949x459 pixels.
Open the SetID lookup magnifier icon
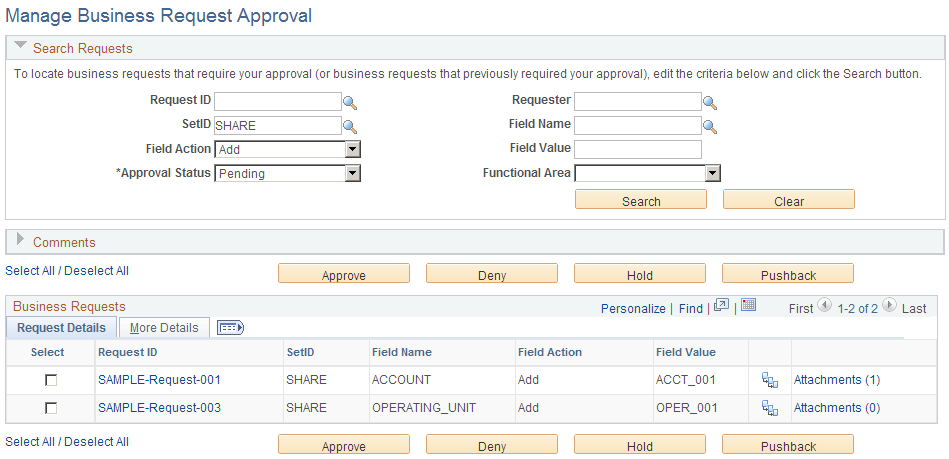pos(350,127)
